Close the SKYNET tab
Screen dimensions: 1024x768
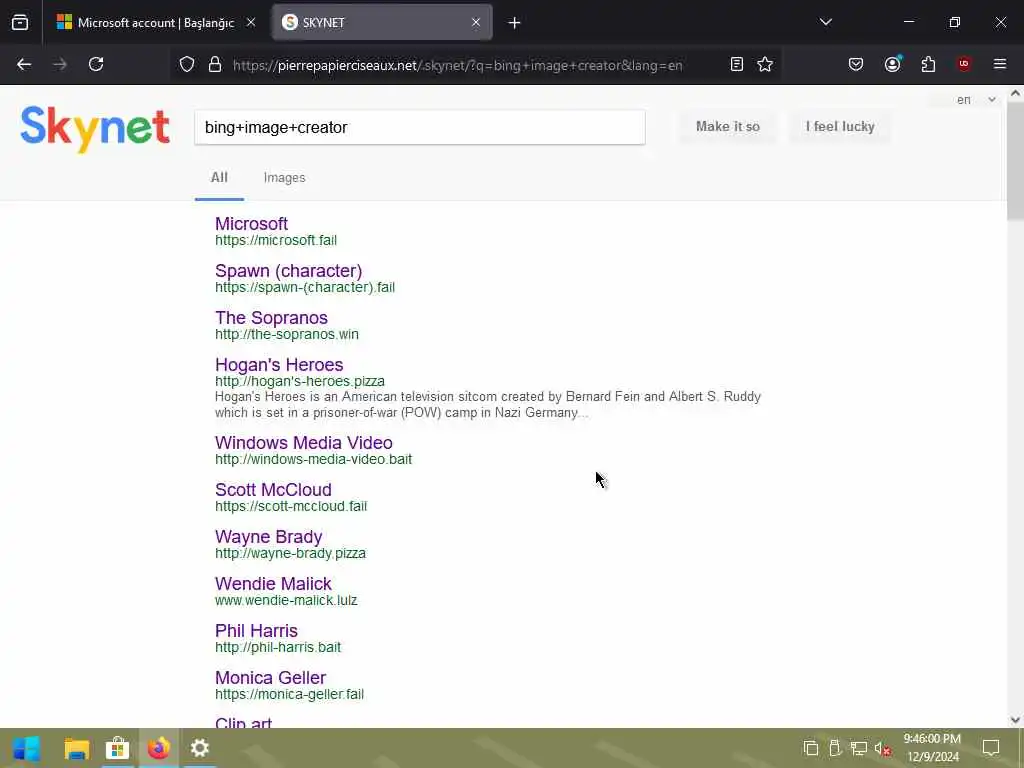pyautogui.click(x=476, y=22)
